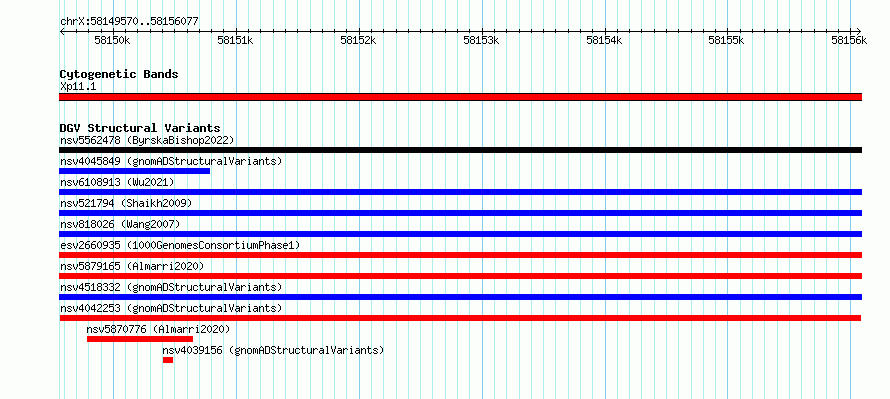Click the tiny red nsv4039156 variant bar
Screen dimensions: 890x399
click(x=167, y=360)
